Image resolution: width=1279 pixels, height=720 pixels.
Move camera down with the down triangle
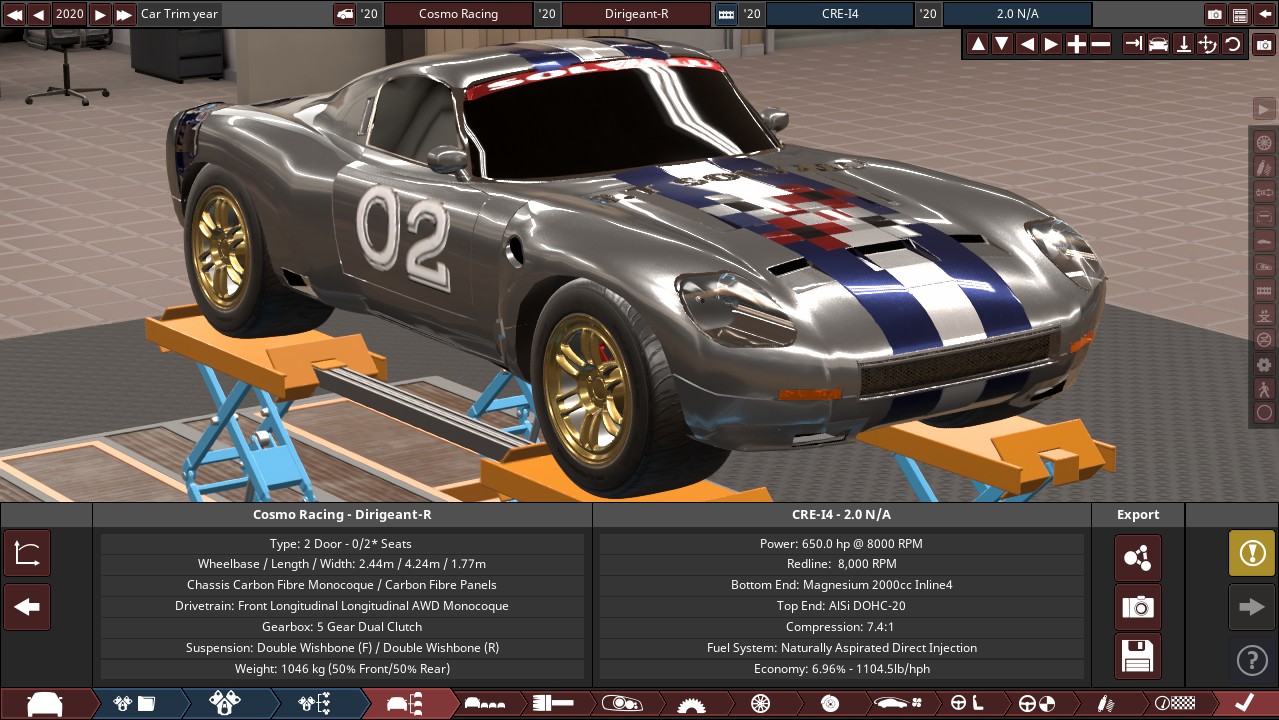coord(1002,44)
